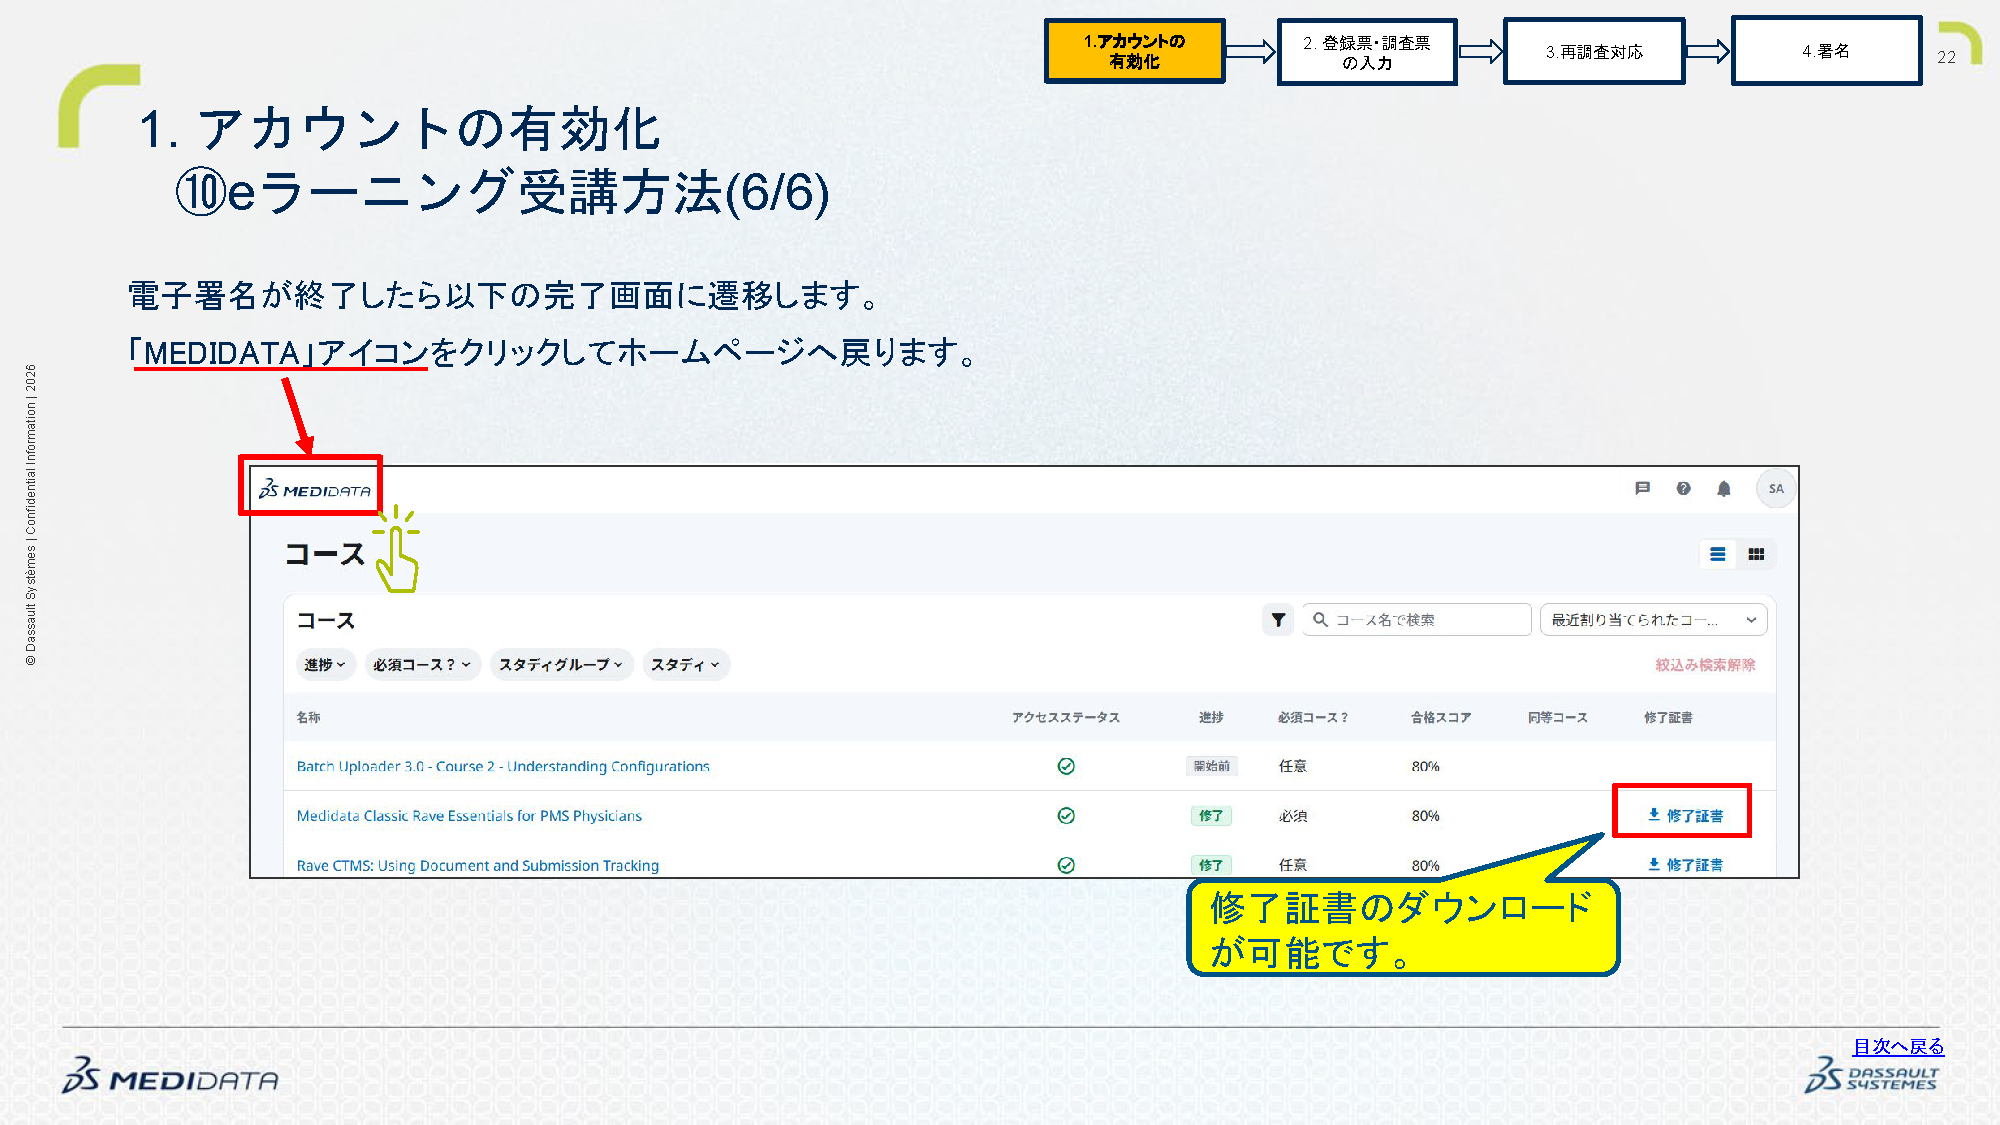Image resolution: width=2000 pixels, height=1125 pixels.
Task: Click the access status check for Rave CTMS
Action: [1066, 865]
